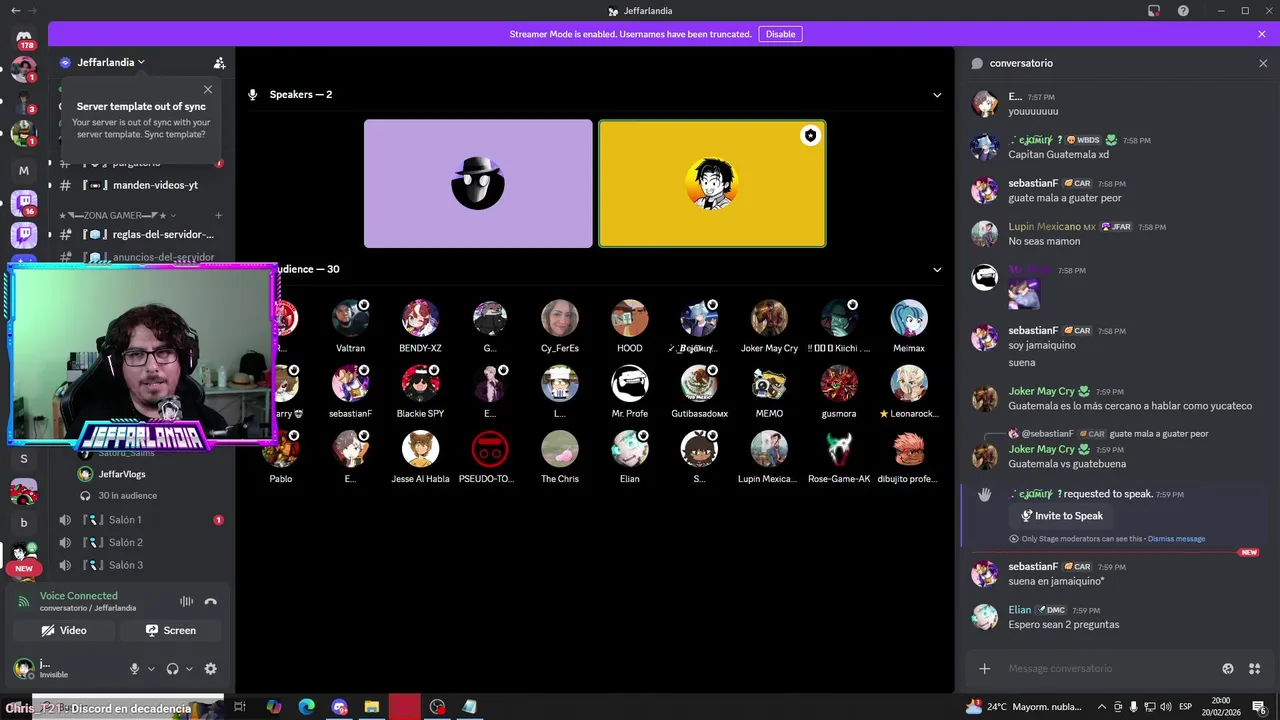Open the weather widget showing 24°C
1280x720 pixels.
click(x=1023, y=707)
